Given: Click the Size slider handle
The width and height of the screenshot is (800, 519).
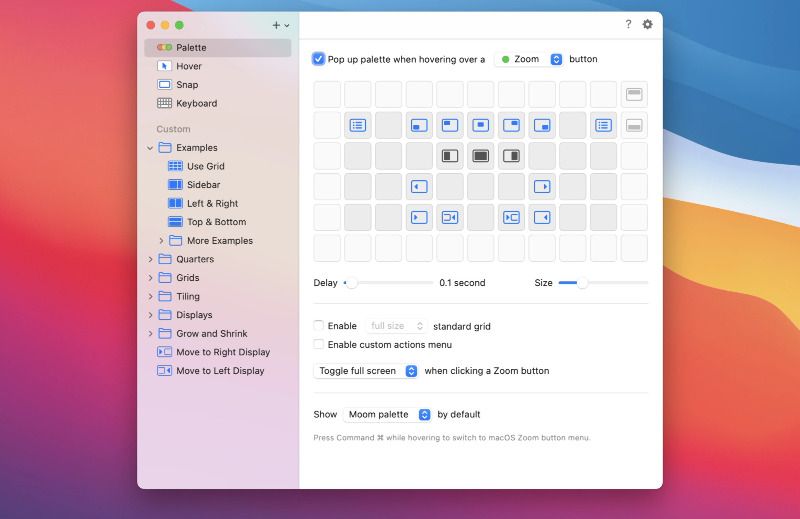Looking at the screenshot, I should pos(582,283).
